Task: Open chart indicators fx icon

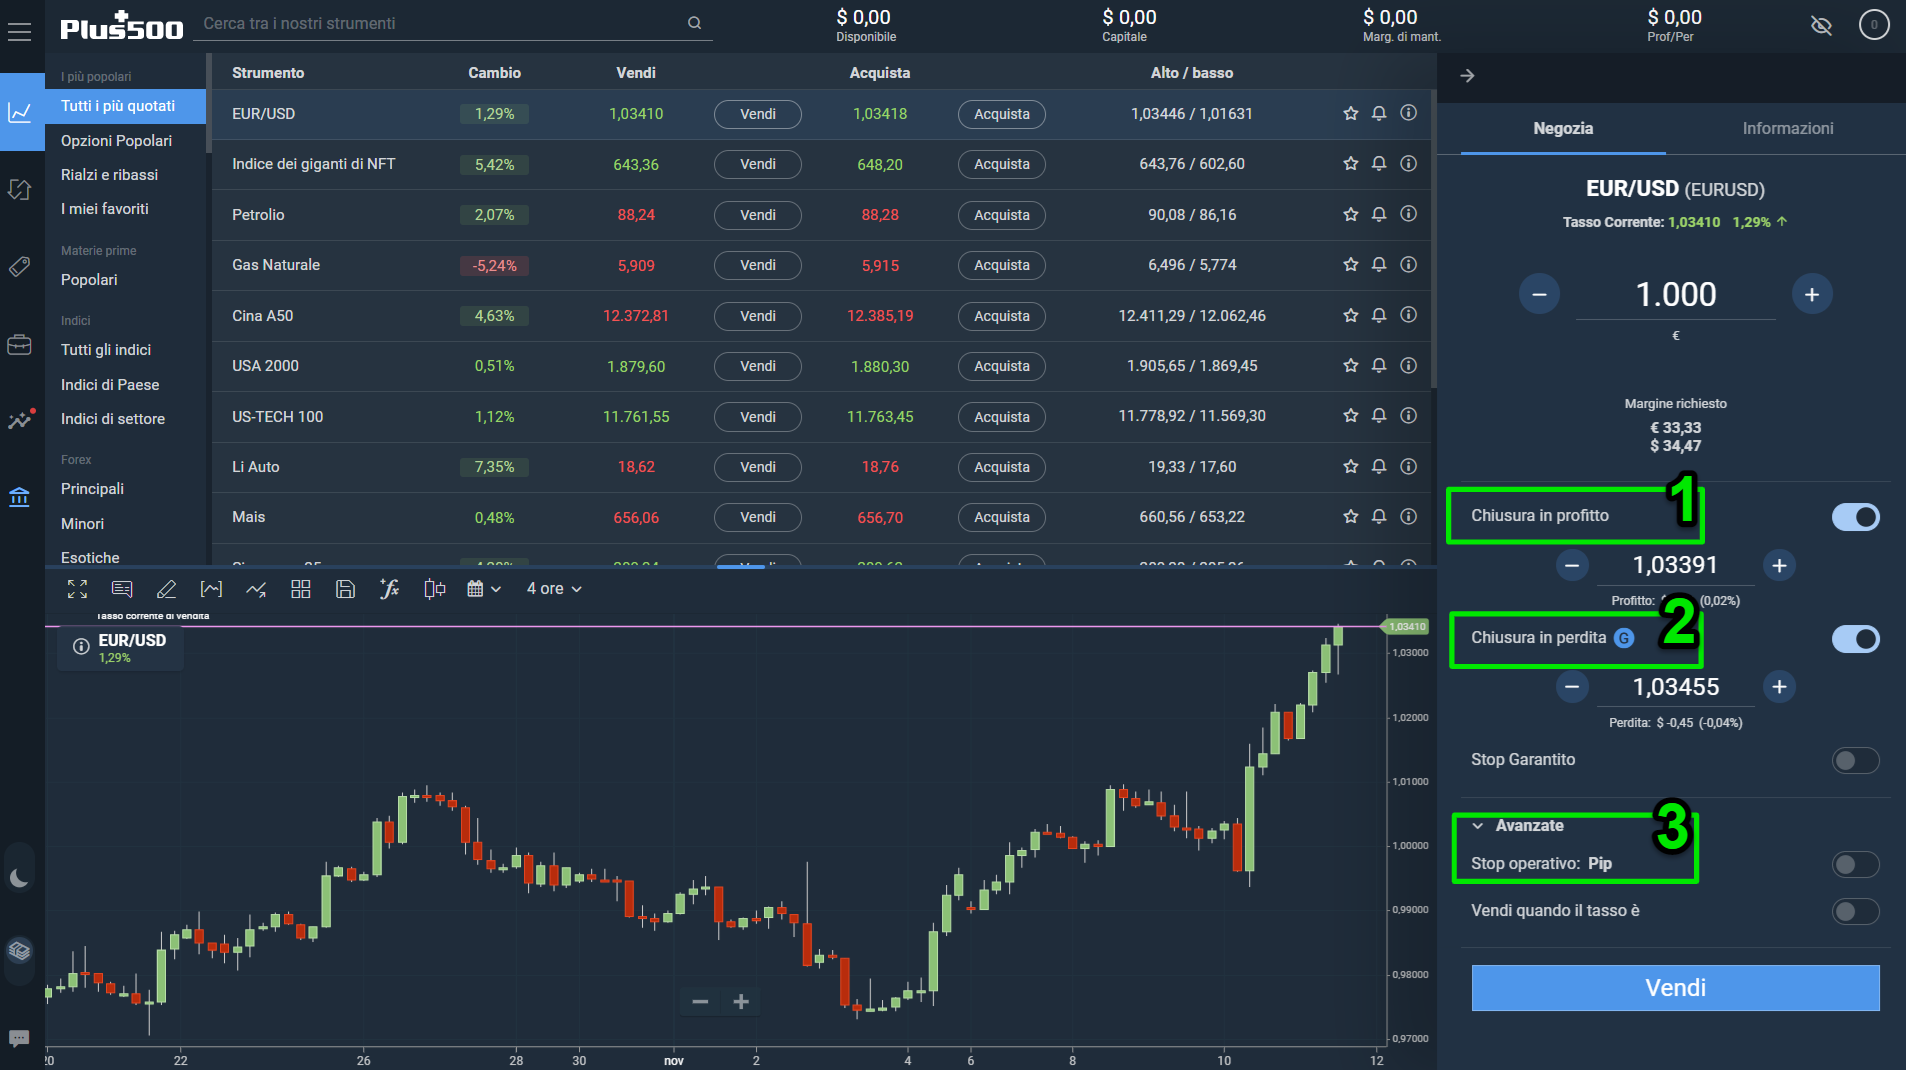Action: pos(390,589)
